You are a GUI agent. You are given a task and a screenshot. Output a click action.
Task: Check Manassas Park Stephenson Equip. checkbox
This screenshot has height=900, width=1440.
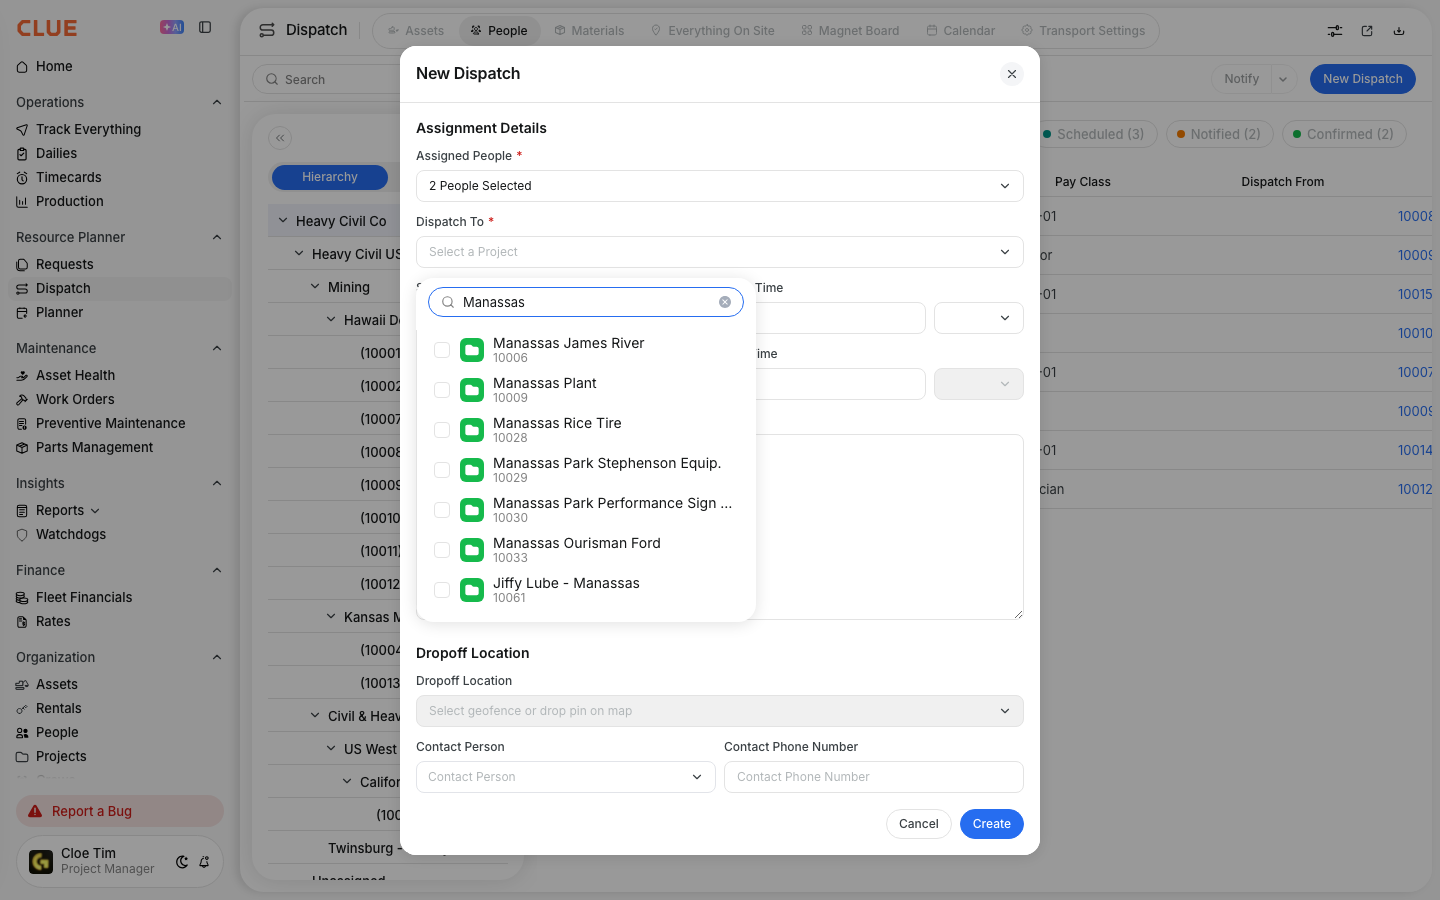pos(442,470)
